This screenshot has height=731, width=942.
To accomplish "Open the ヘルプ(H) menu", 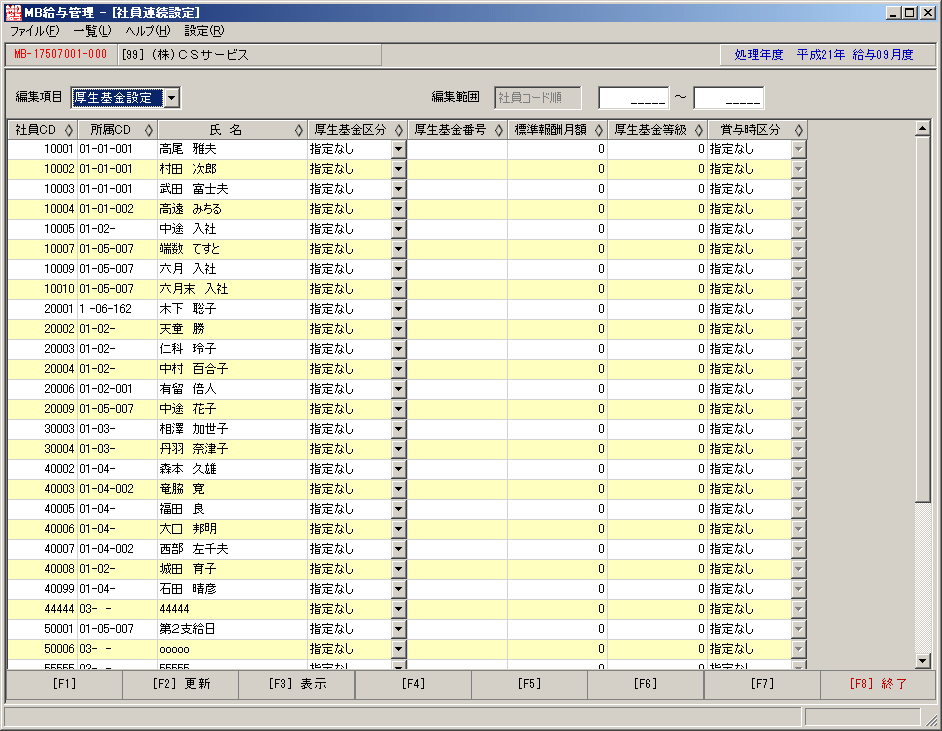I will 148,31.
